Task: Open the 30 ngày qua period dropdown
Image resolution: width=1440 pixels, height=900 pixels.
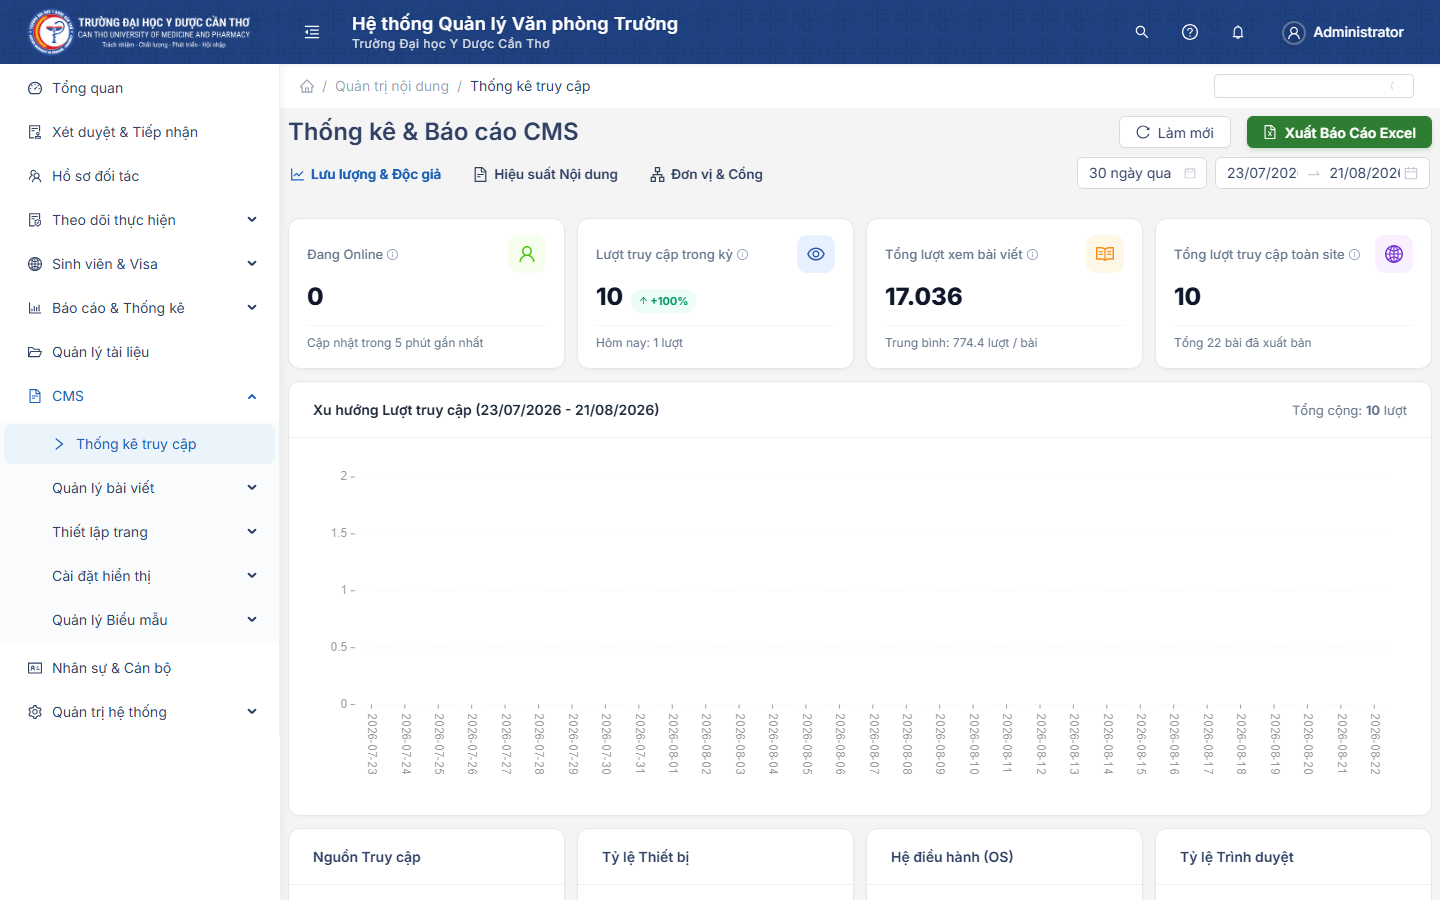Action: click(x=1142, y=173)
